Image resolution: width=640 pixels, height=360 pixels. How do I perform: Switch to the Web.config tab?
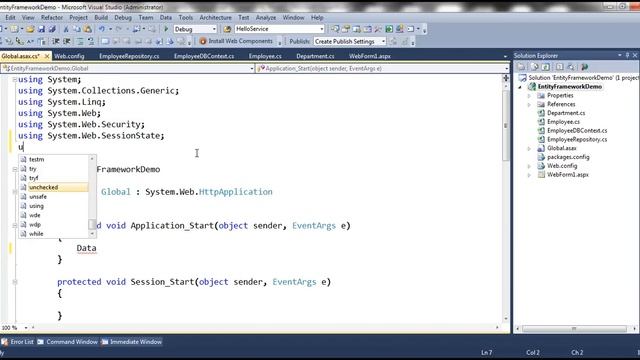click(x=69, y=56)
